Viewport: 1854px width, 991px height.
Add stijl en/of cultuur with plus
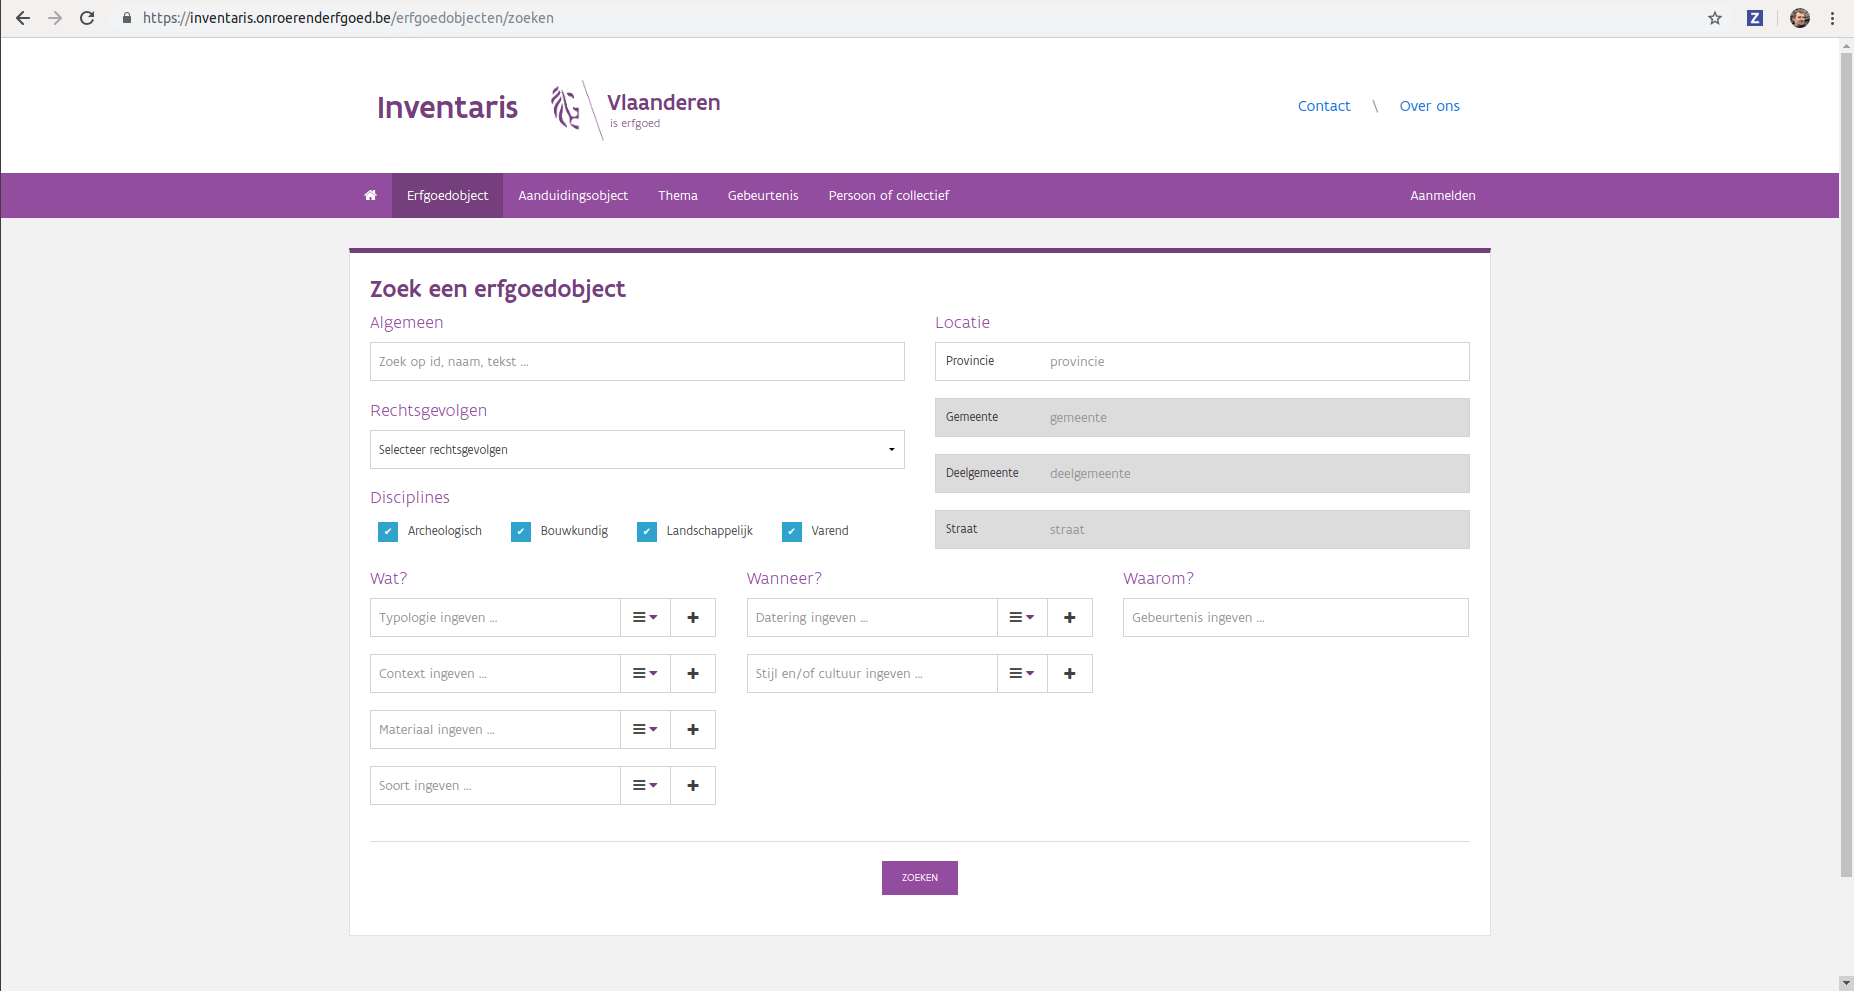pyautogui.click(x=1070, y=674)
